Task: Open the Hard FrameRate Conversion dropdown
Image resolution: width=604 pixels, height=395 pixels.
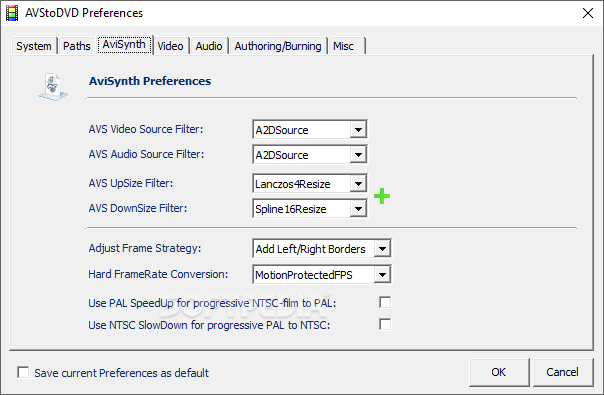Action: 382,275
